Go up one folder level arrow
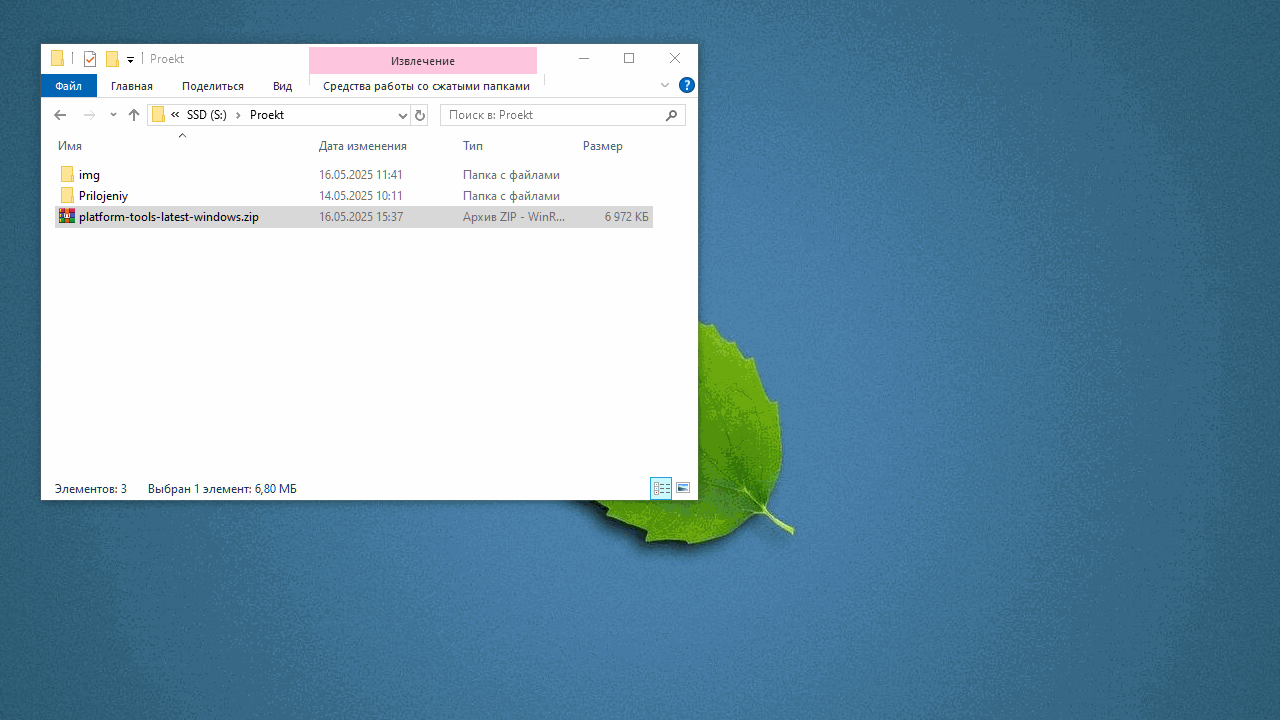Viewport: 1280px width, 720px height. click(x=134, y=115)
